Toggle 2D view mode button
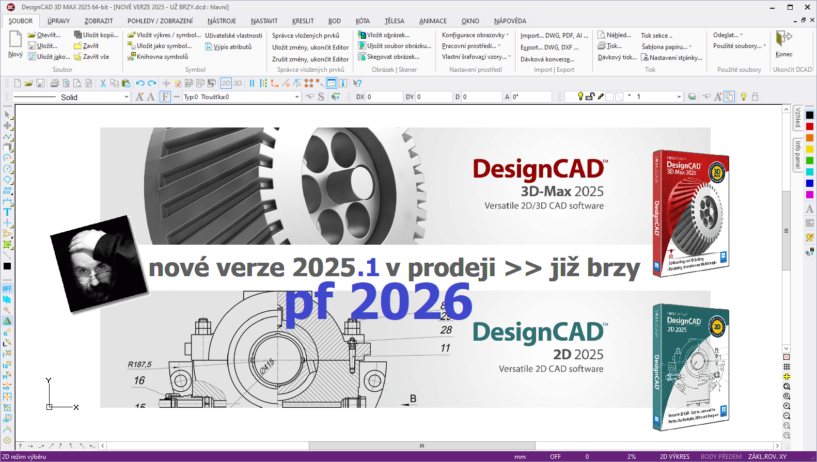Image resolution: width=817 pixels, height=462 pixels. (x=226, y=83)
